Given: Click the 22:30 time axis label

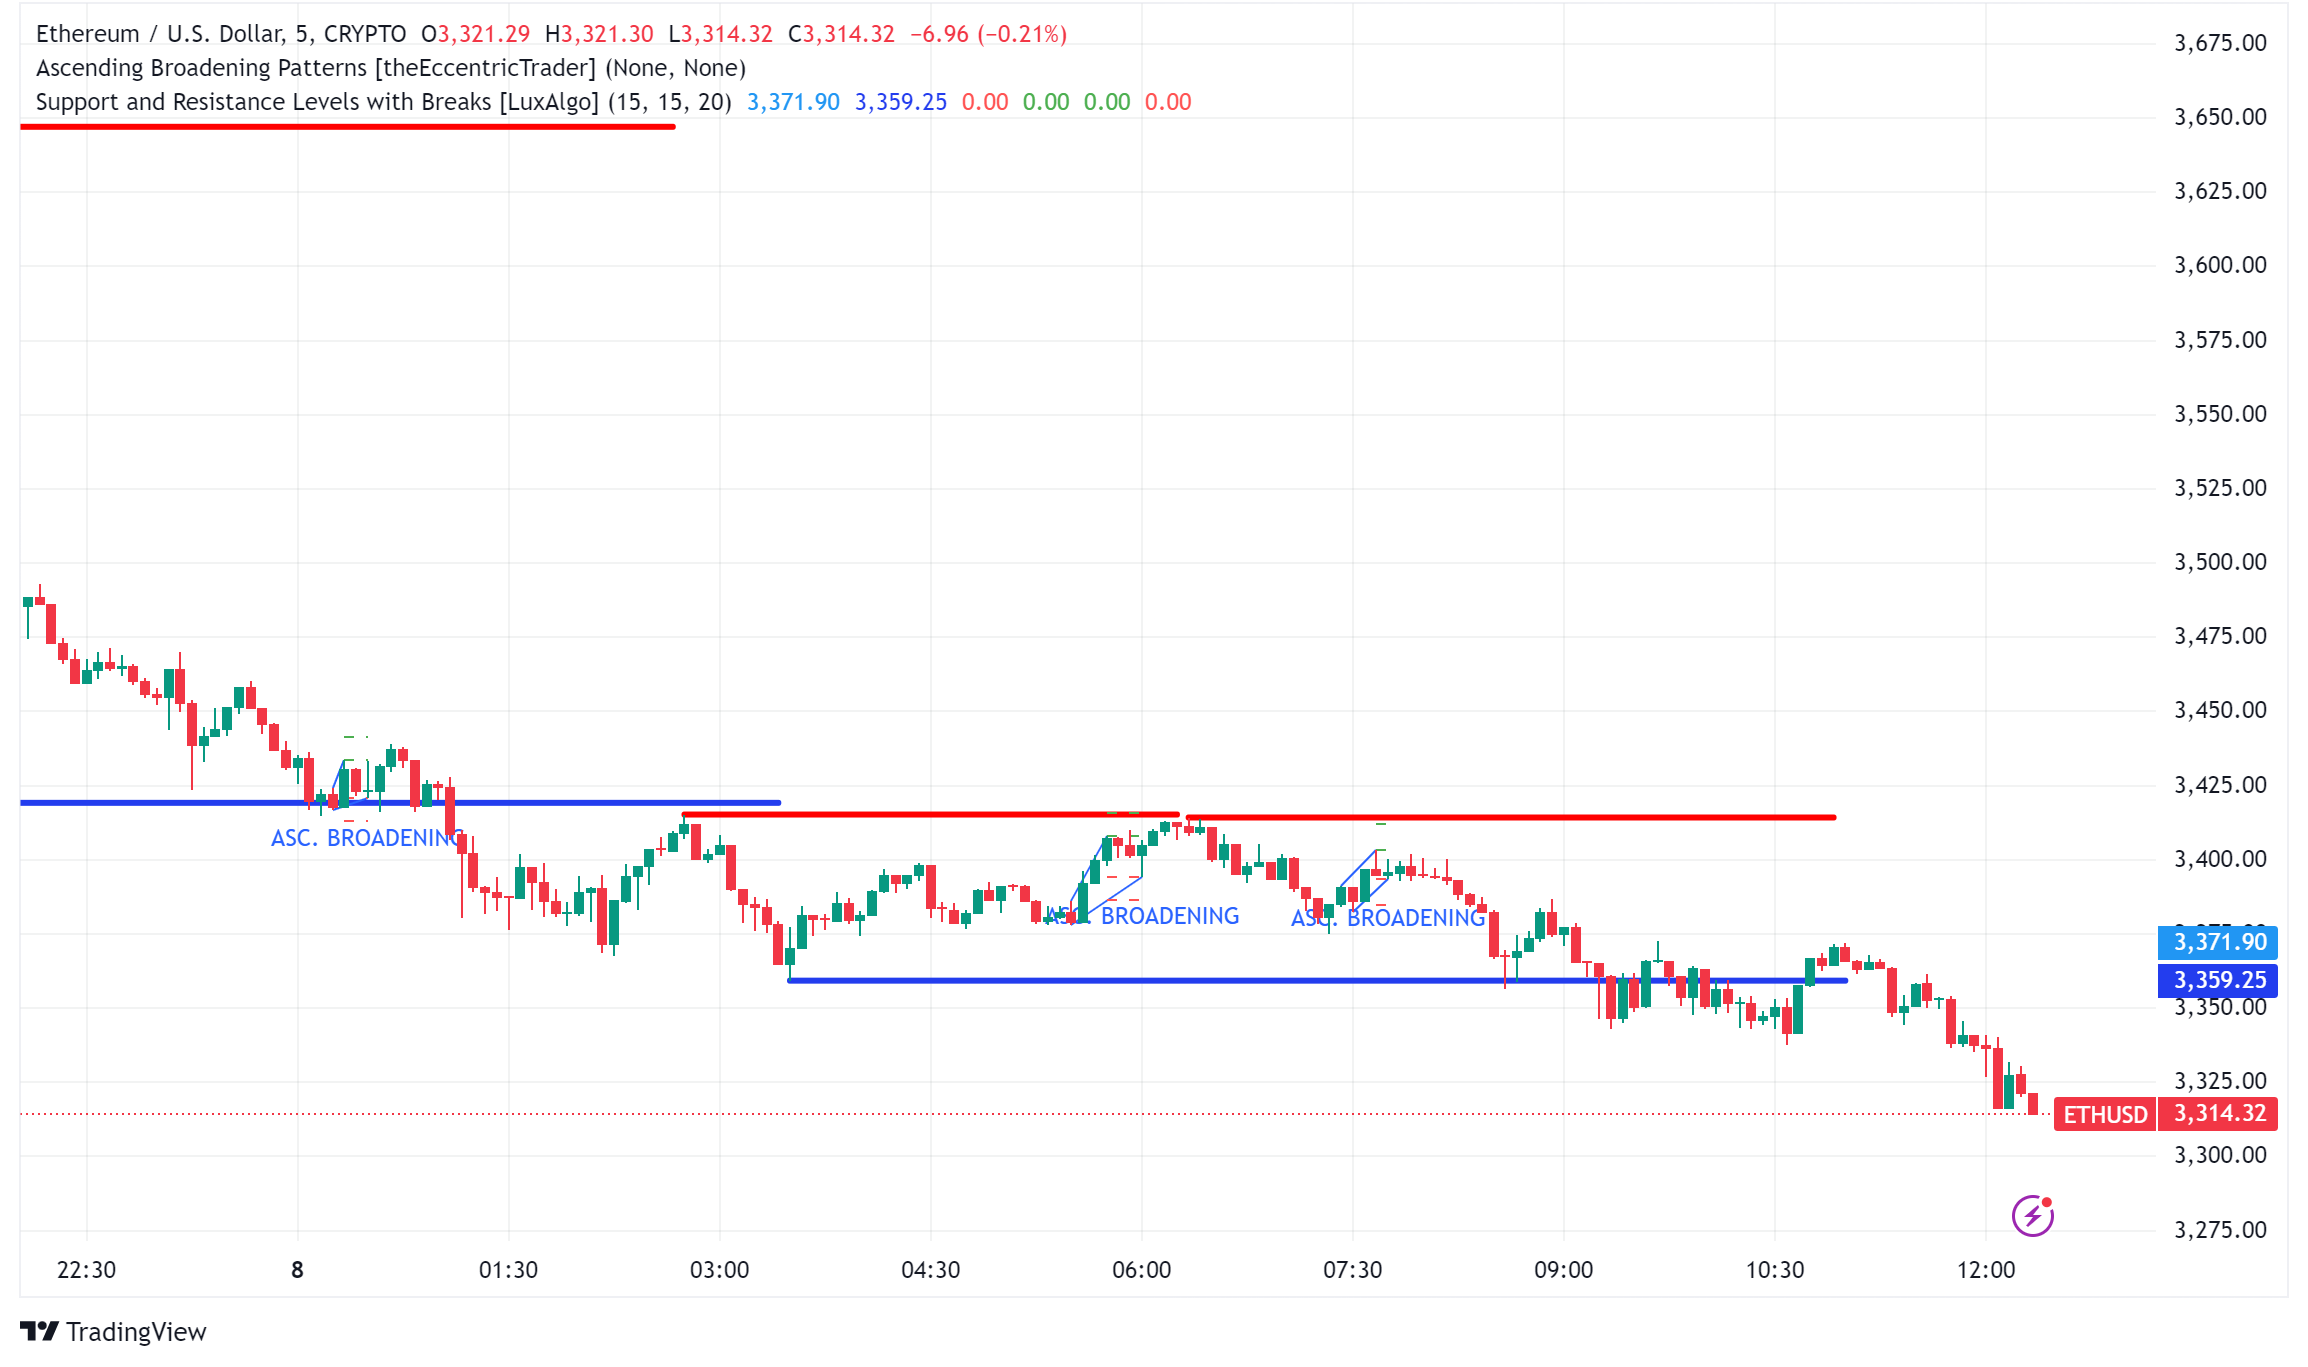Looking at the screenshot, I should pos(86,1270).
